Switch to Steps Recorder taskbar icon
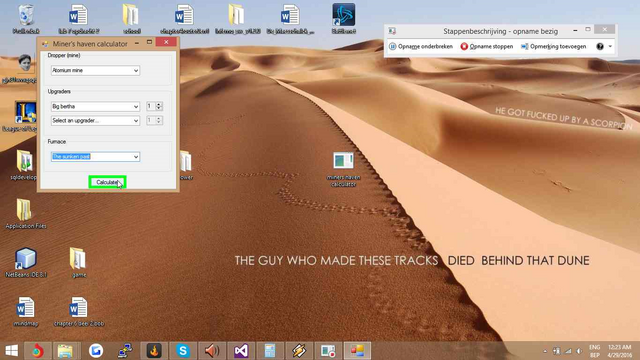Image resolution: width=640 pixels, height=360 pixels. point(328,351)
